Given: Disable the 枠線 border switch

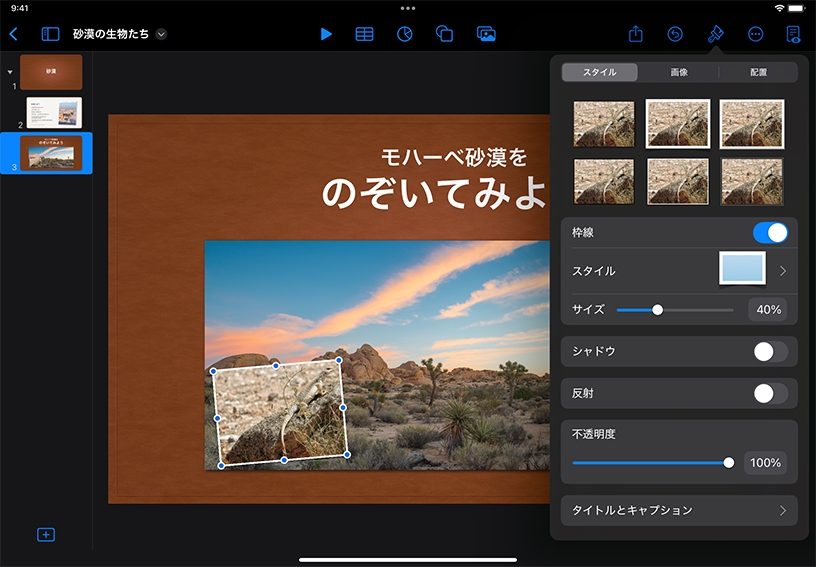Looking at the screenshot, I should 770,233.
